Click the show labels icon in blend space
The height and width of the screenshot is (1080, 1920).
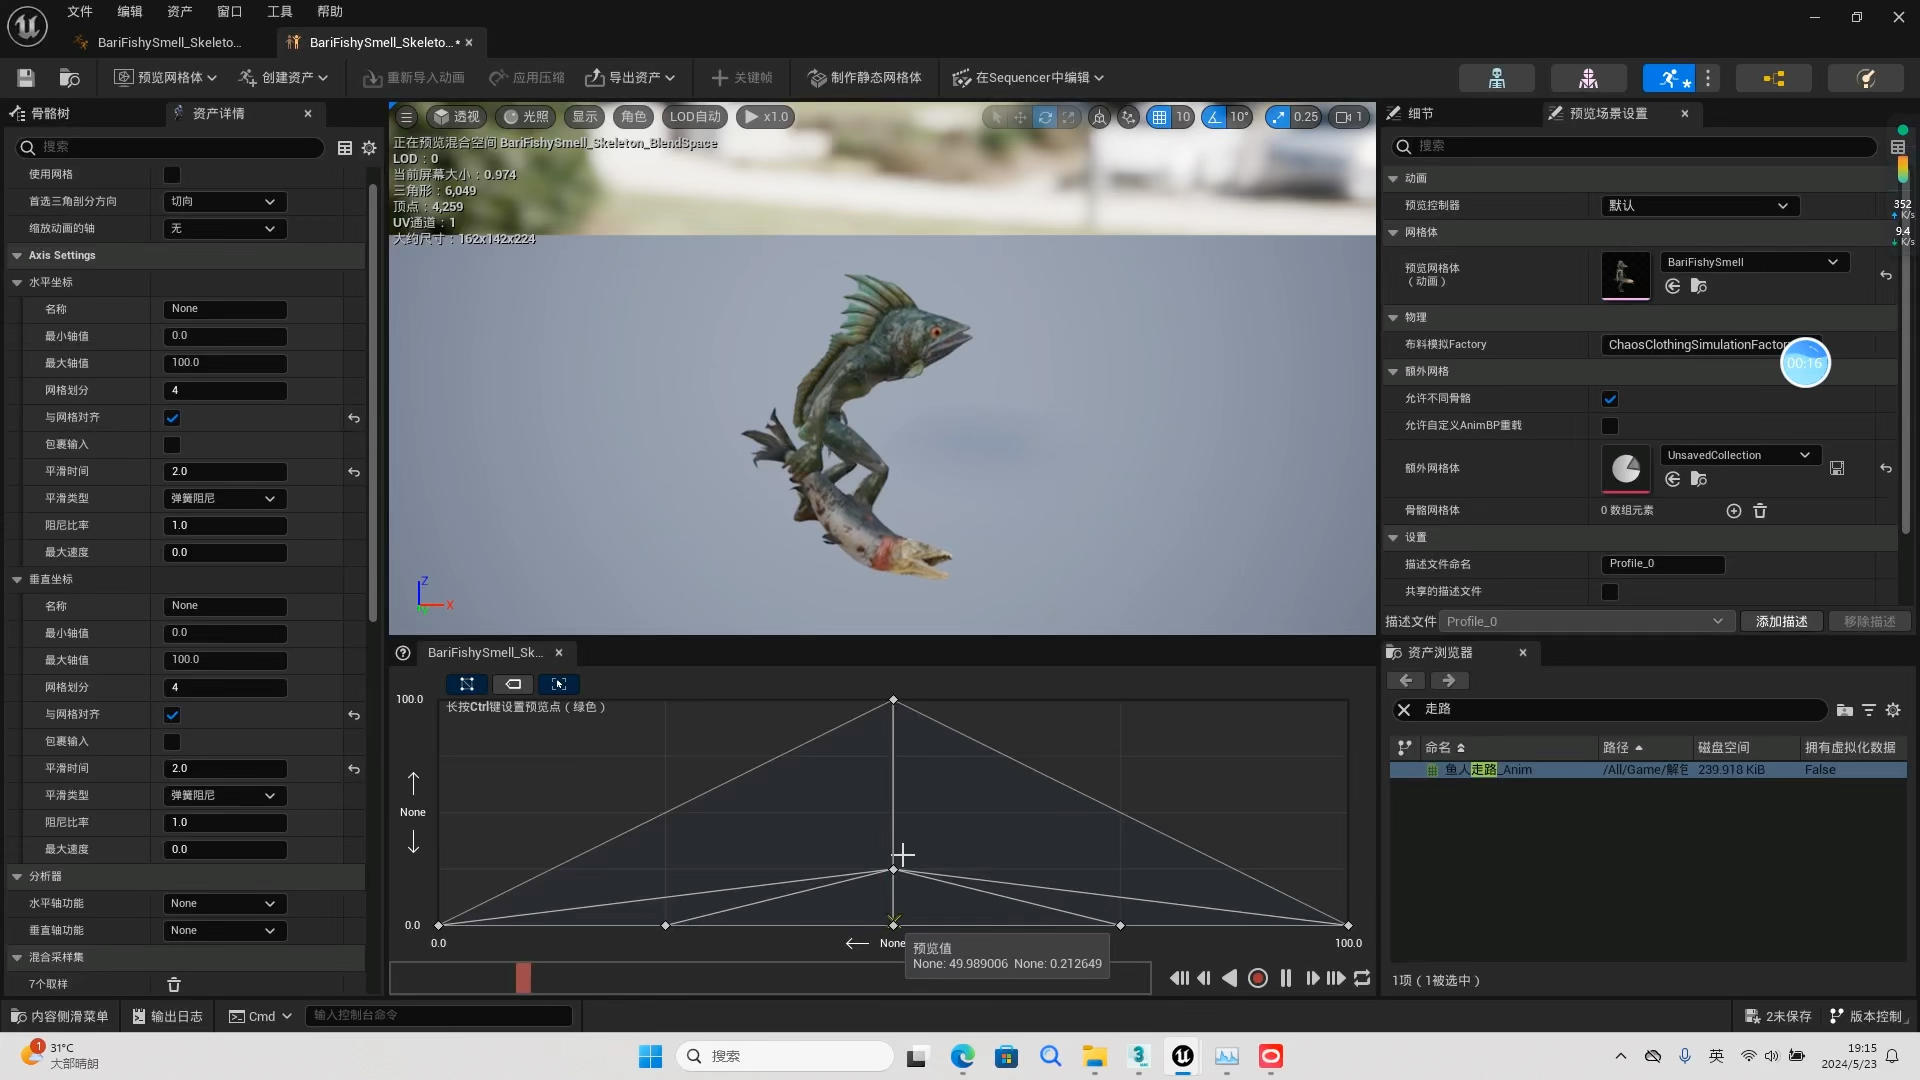pos(513,685)
